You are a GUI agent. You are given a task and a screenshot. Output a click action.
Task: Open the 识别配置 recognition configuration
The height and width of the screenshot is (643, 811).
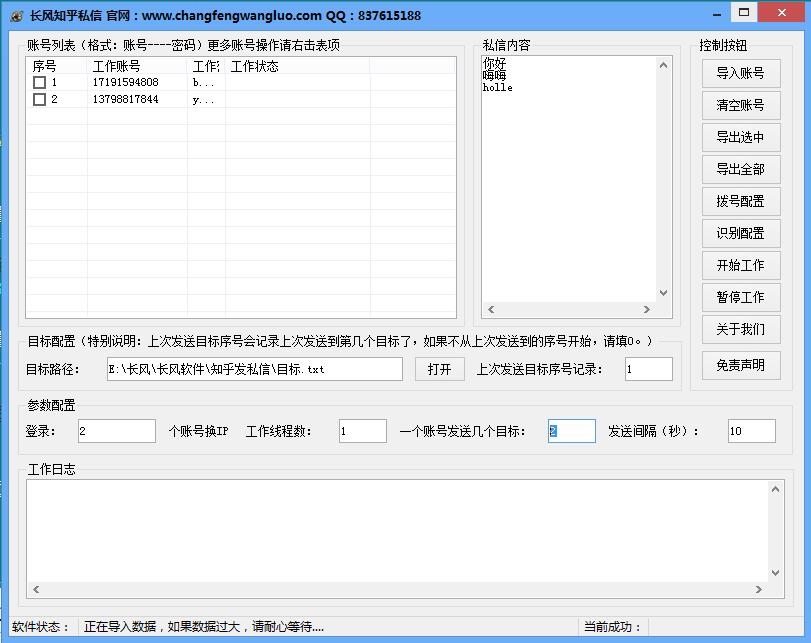740,233
